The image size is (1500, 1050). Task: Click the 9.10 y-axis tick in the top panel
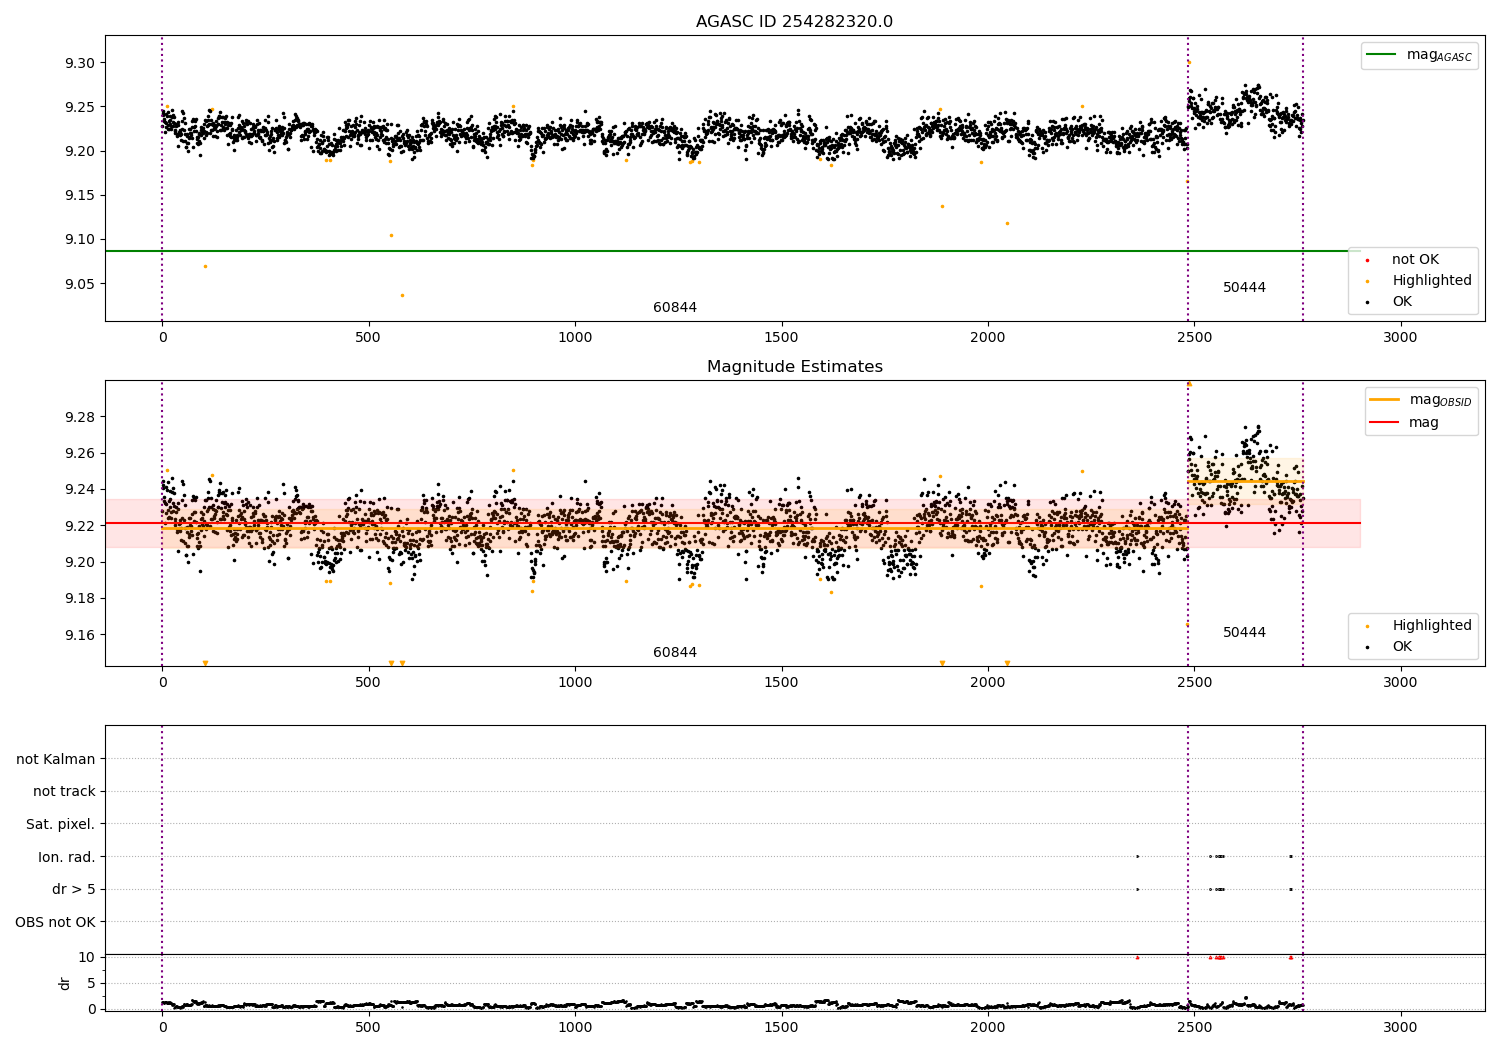click(x=79, y=240)
